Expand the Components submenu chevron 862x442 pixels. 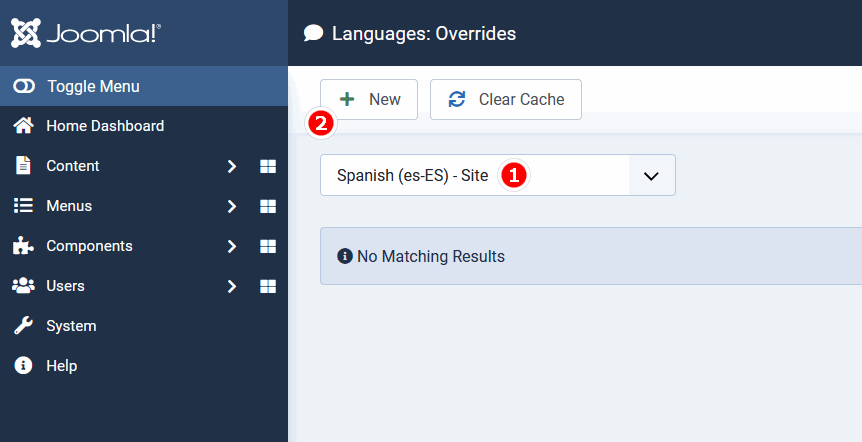click(x=231, y=246)
